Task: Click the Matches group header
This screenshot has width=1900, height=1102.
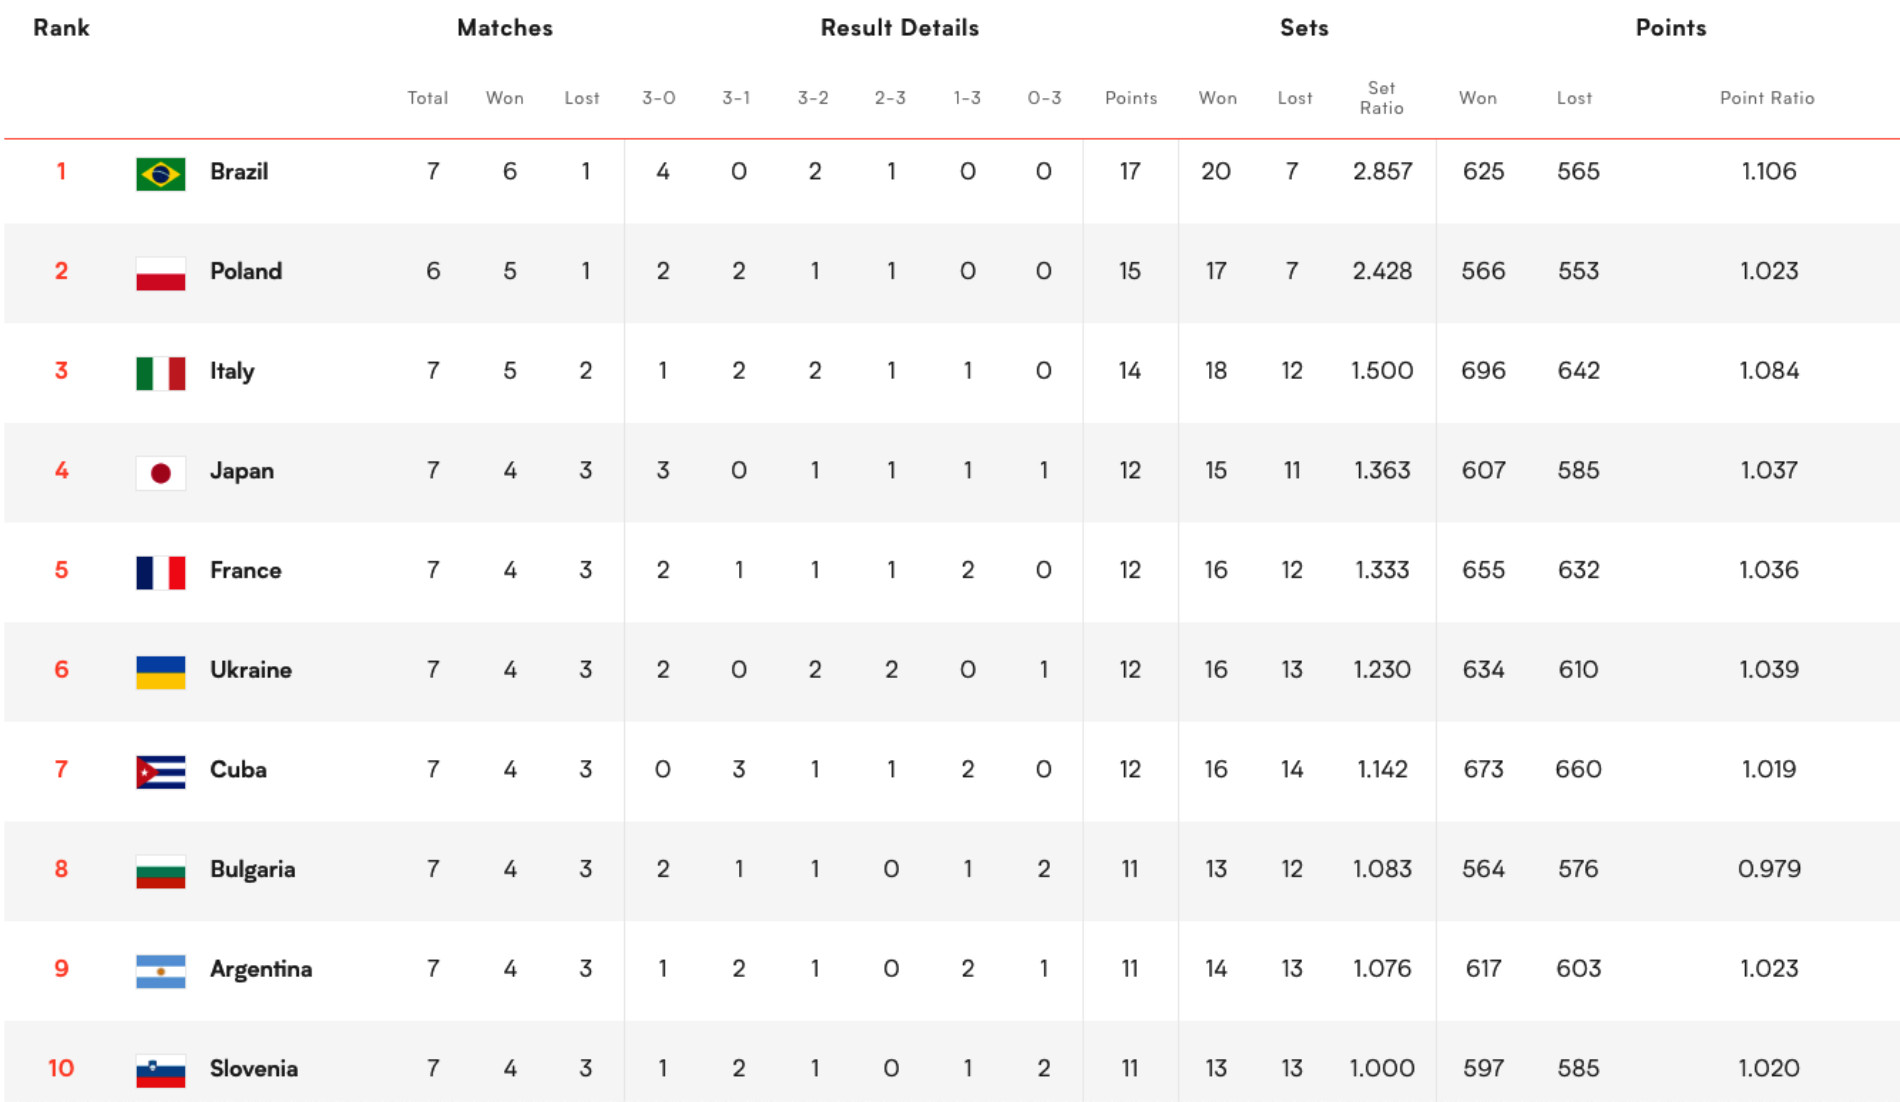Action: click(x=505, y=28)
